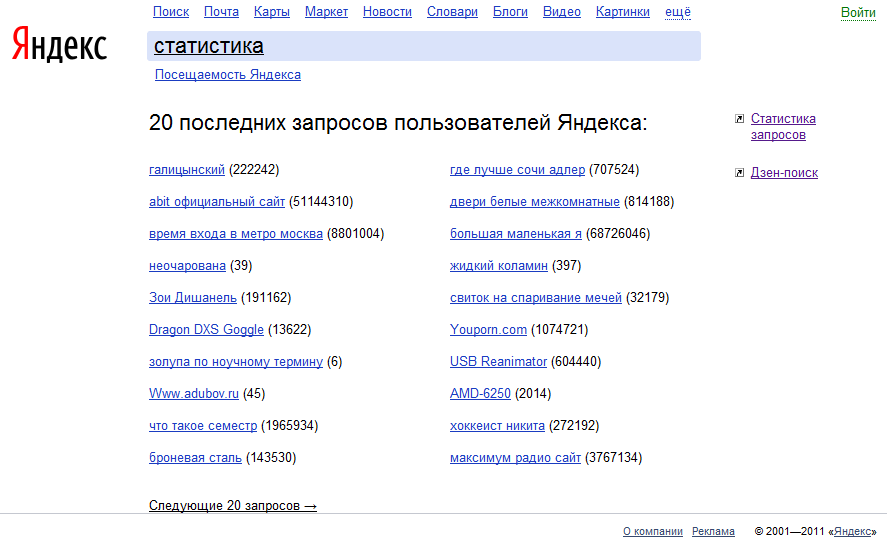Open the Дзен-поиск sidebar link
The height and width of the screenshot is (550, 887).
click(784, 173)
